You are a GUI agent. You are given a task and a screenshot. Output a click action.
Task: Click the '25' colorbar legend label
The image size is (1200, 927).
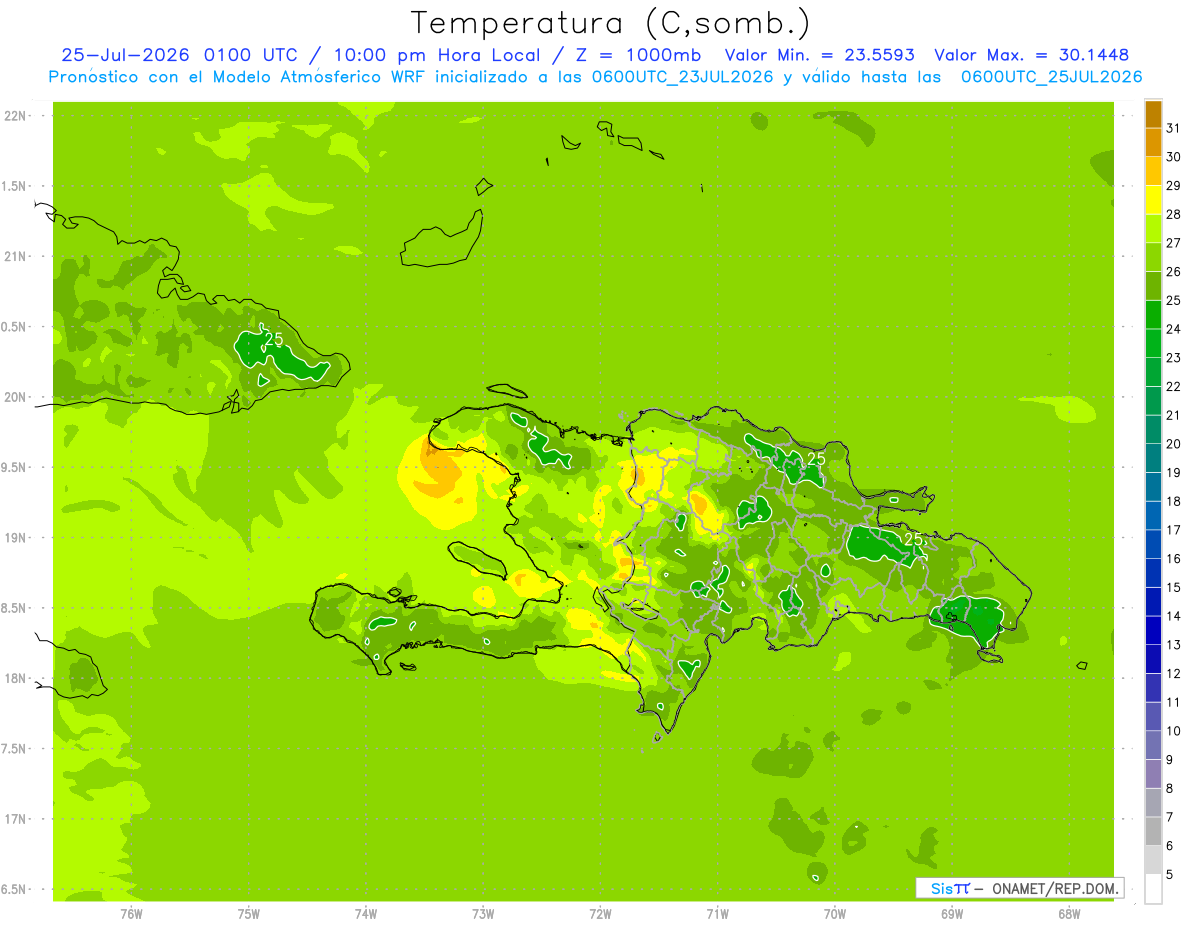(x=1174, y=300)
